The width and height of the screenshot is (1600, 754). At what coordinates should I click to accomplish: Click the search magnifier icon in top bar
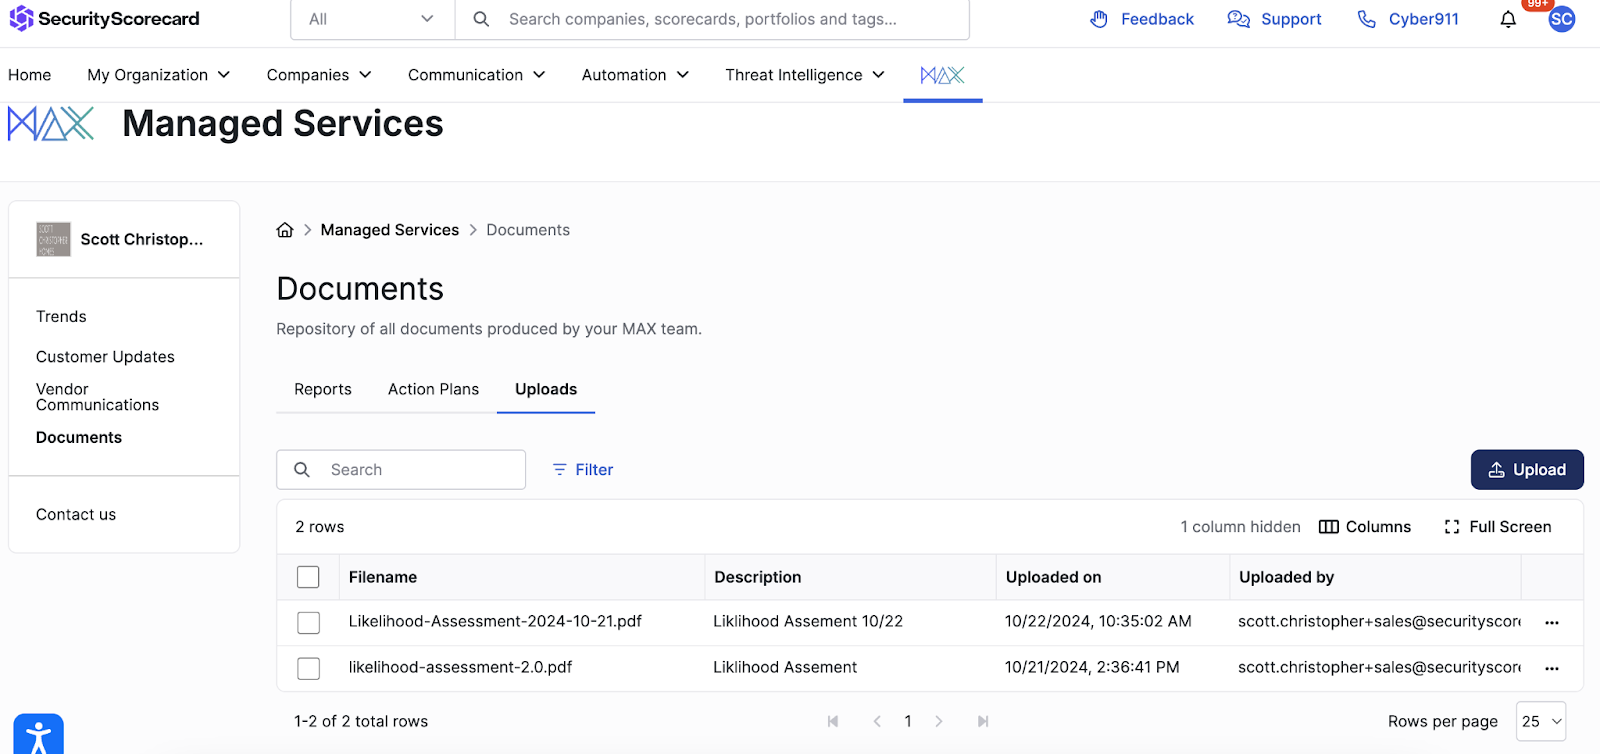[481, 19]
